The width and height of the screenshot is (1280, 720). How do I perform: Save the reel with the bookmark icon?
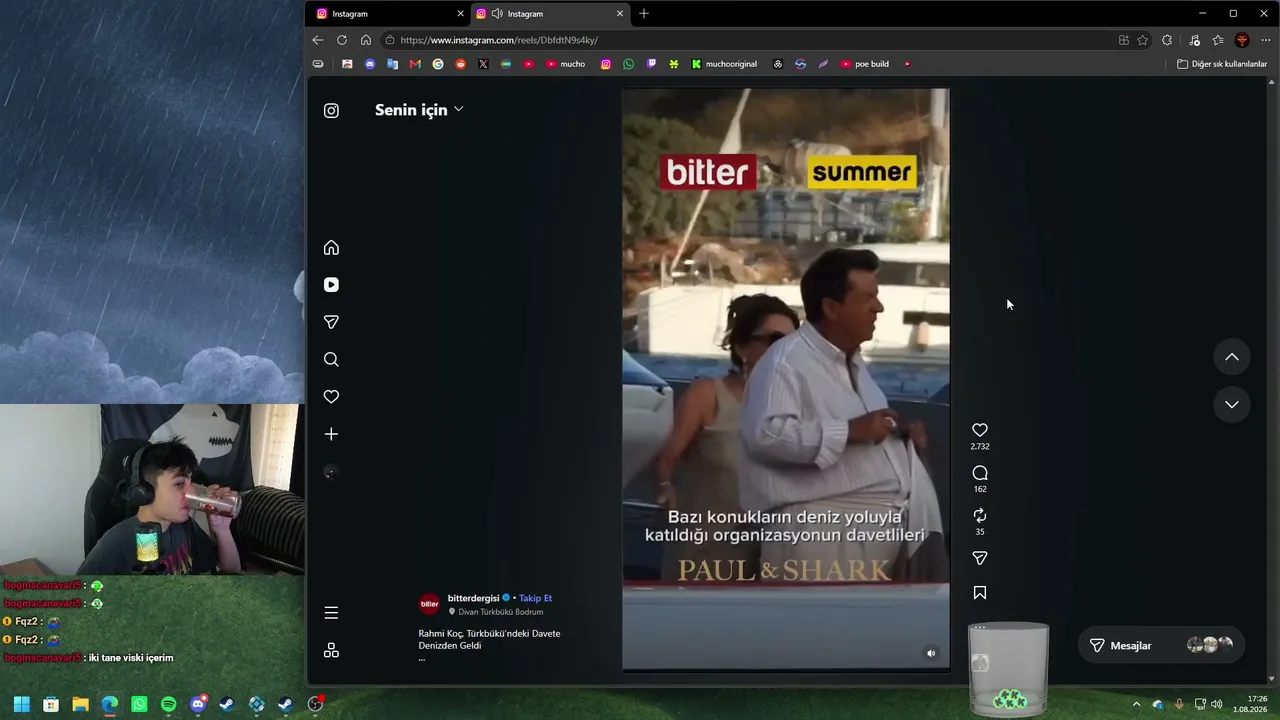coord(980,593)
